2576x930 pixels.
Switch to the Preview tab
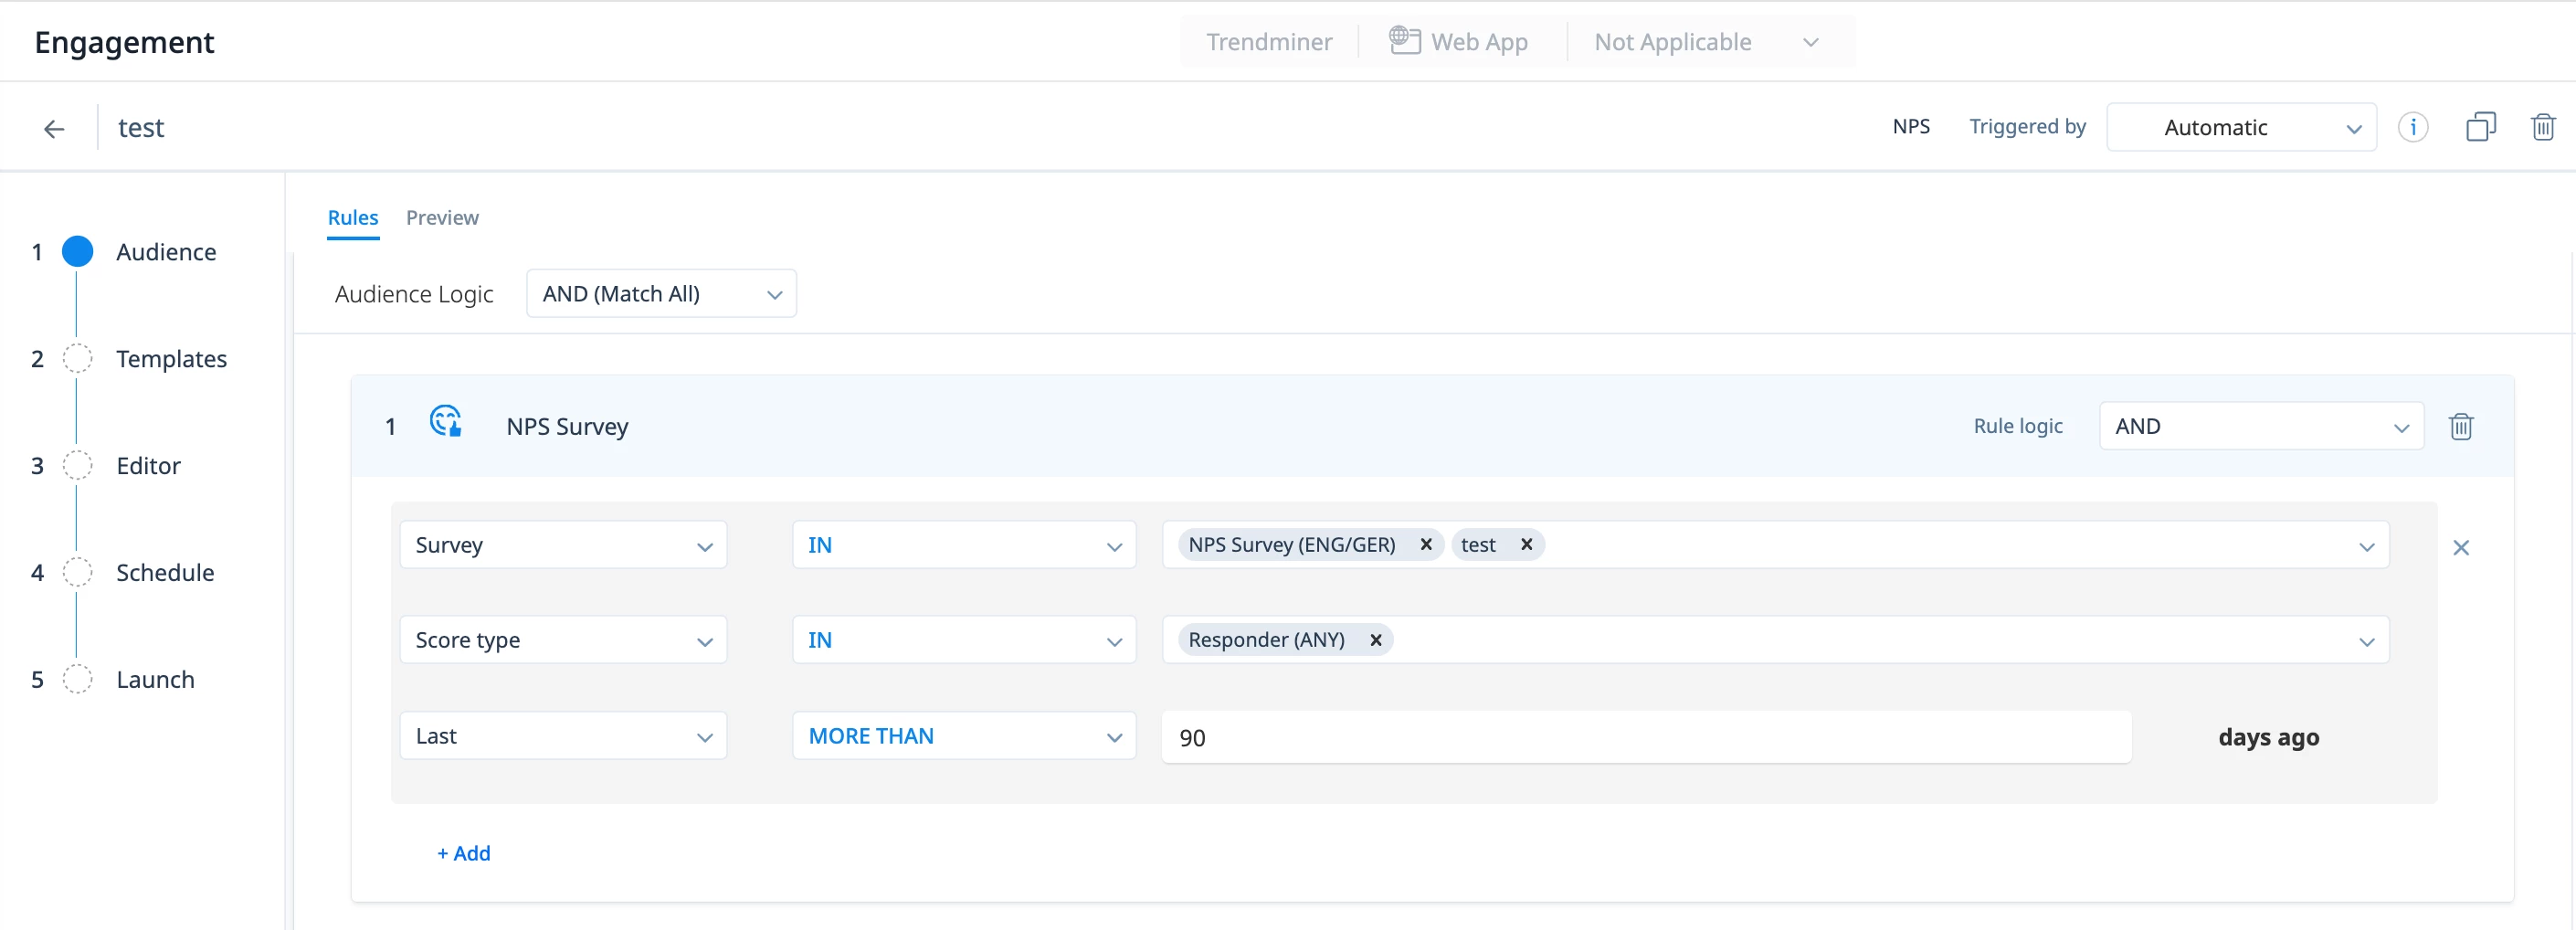[x=442, y=218]
